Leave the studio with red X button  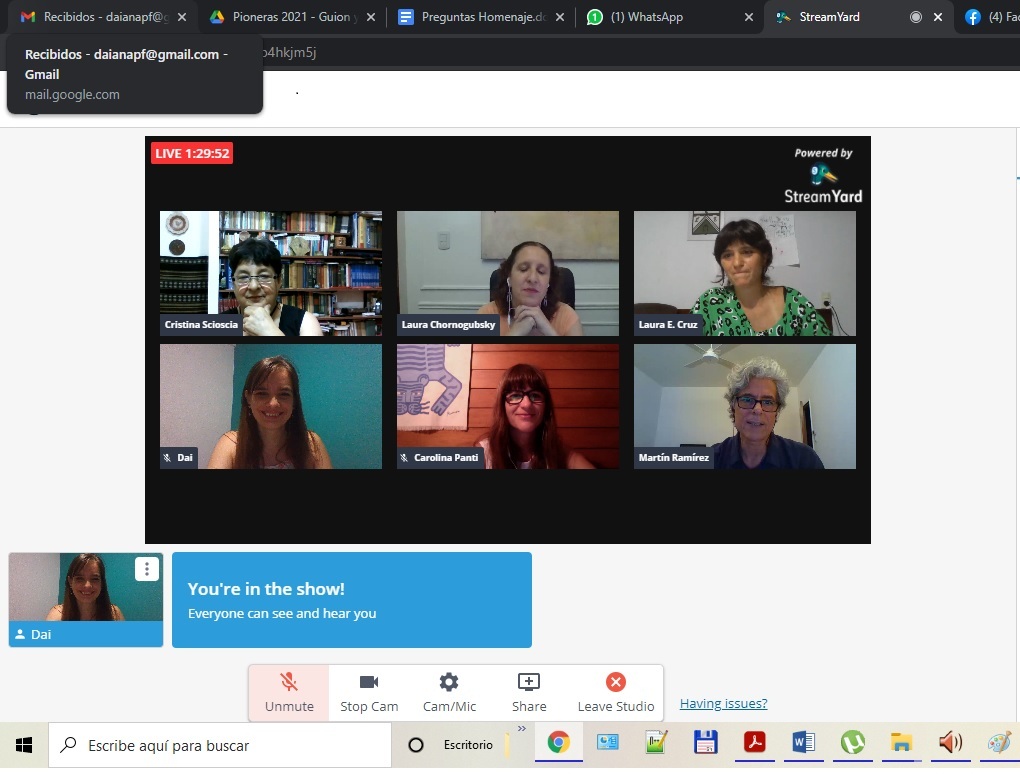coord(615,692)
